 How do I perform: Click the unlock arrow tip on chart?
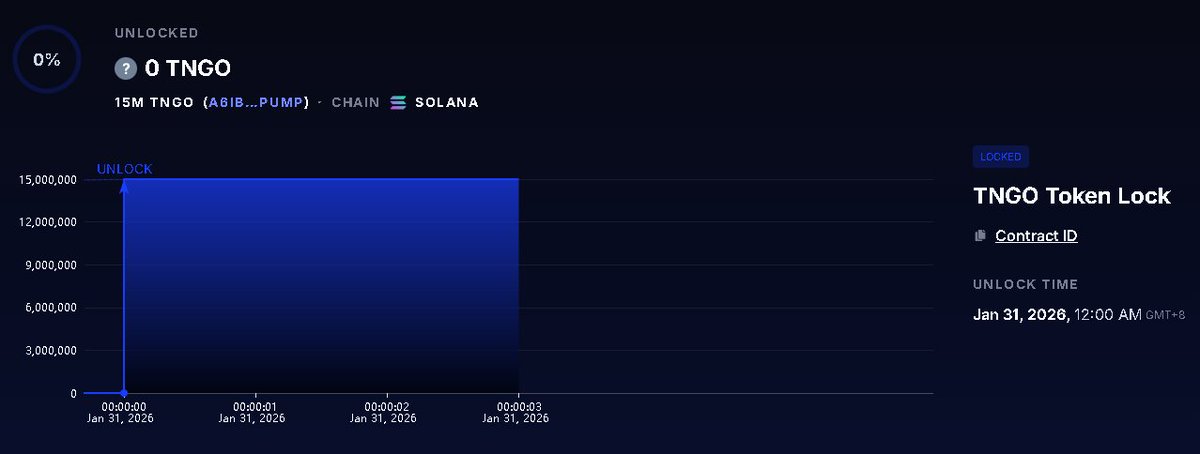(124, 185)
